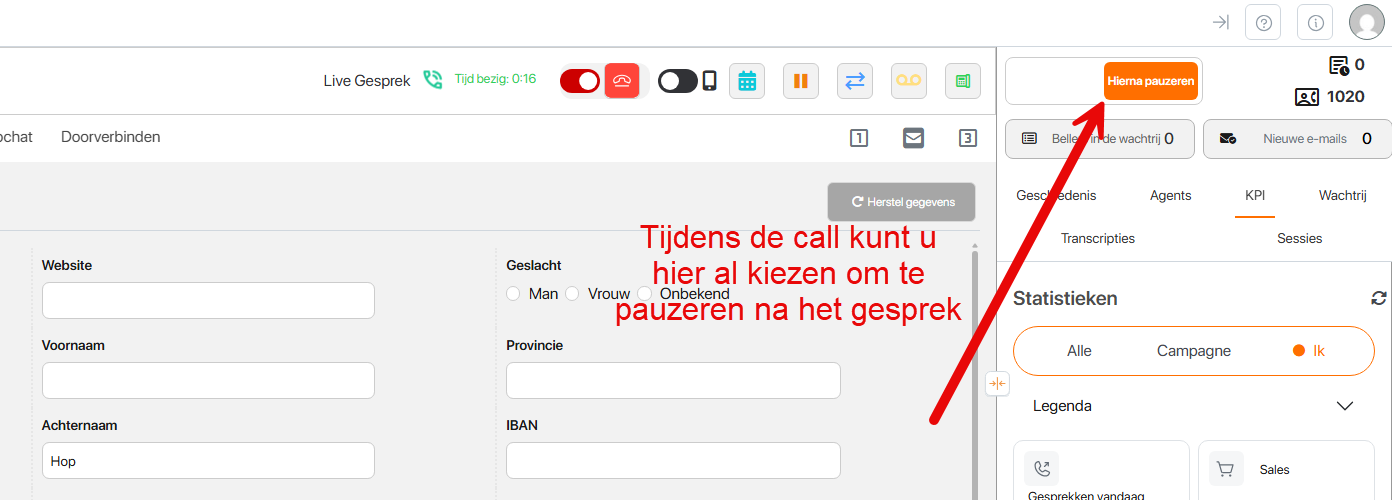Switch to Wachtrij tab

(1342, 195)
